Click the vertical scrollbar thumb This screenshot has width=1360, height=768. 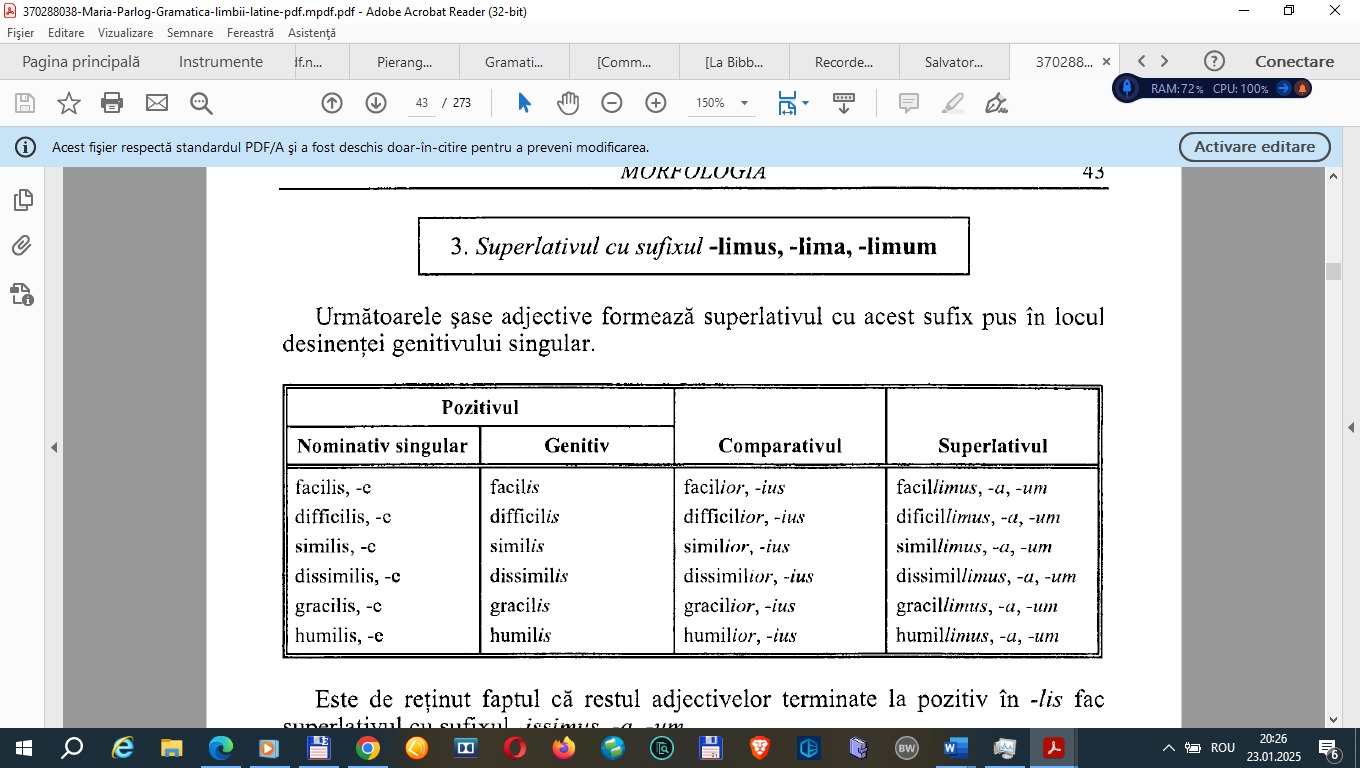(x=1332, y=272)
